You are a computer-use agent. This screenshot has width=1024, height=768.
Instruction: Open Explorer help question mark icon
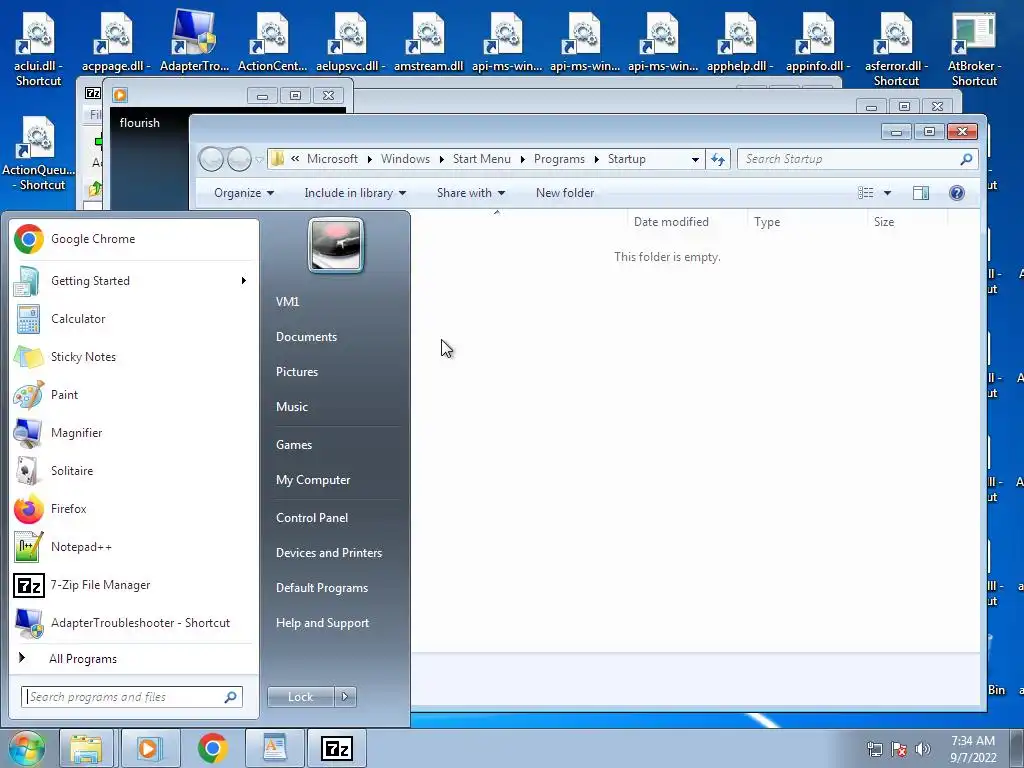coord(957,193)
